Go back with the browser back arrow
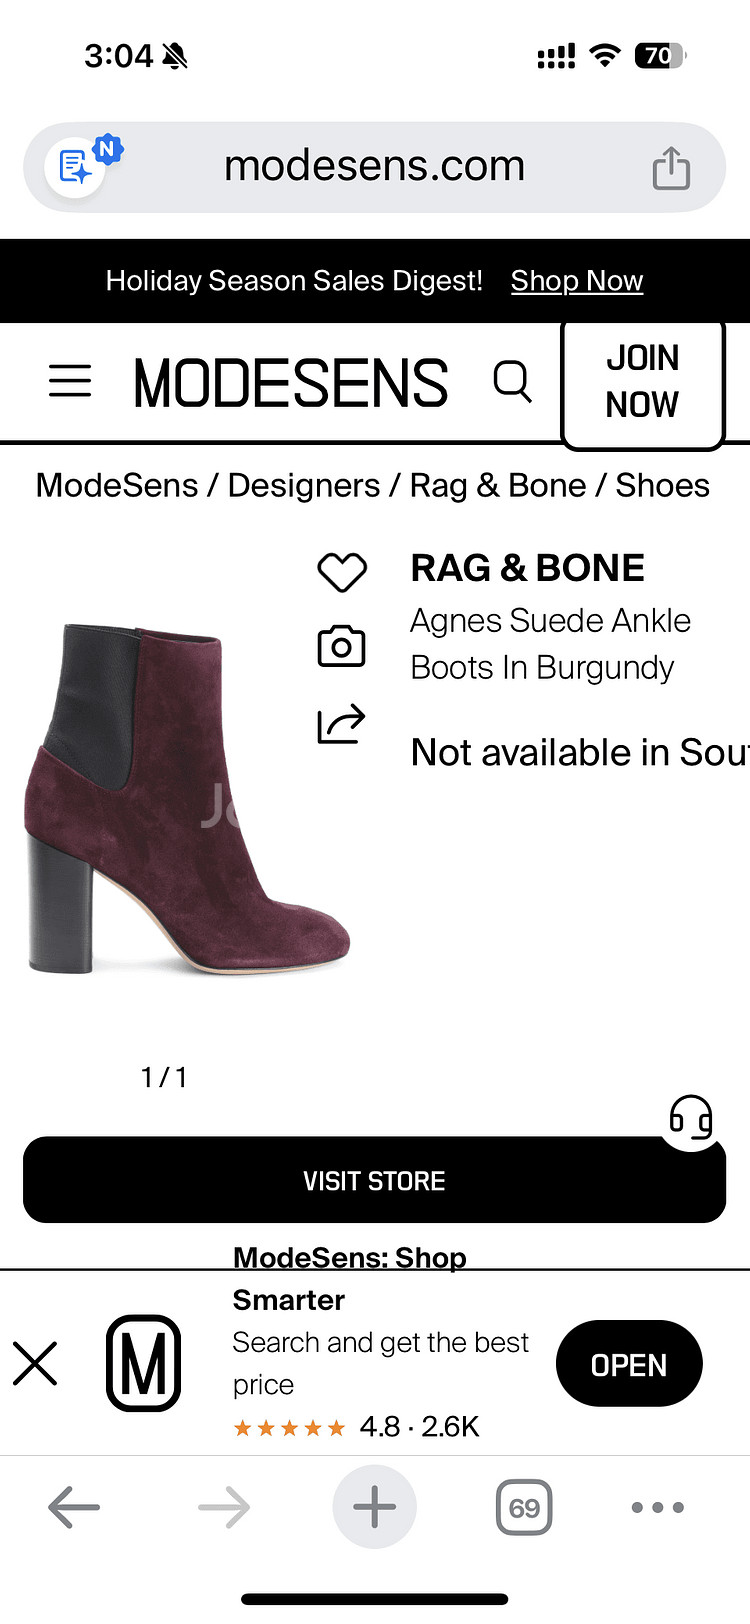The image size is (750, 1624). coord(74,1507)
